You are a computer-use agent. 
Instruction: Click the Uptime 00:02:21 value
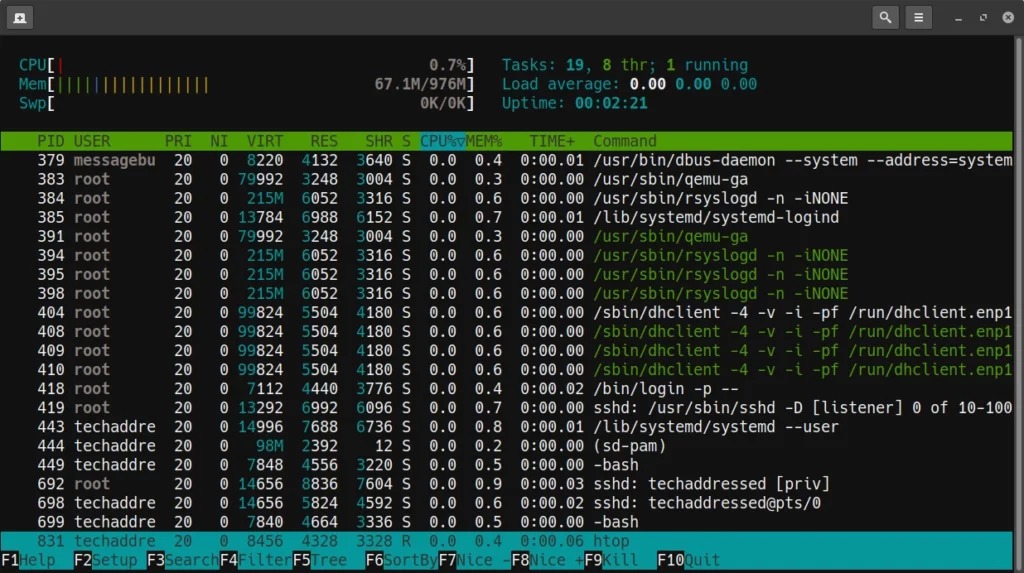pyautogui.click(x=611, y=103)
